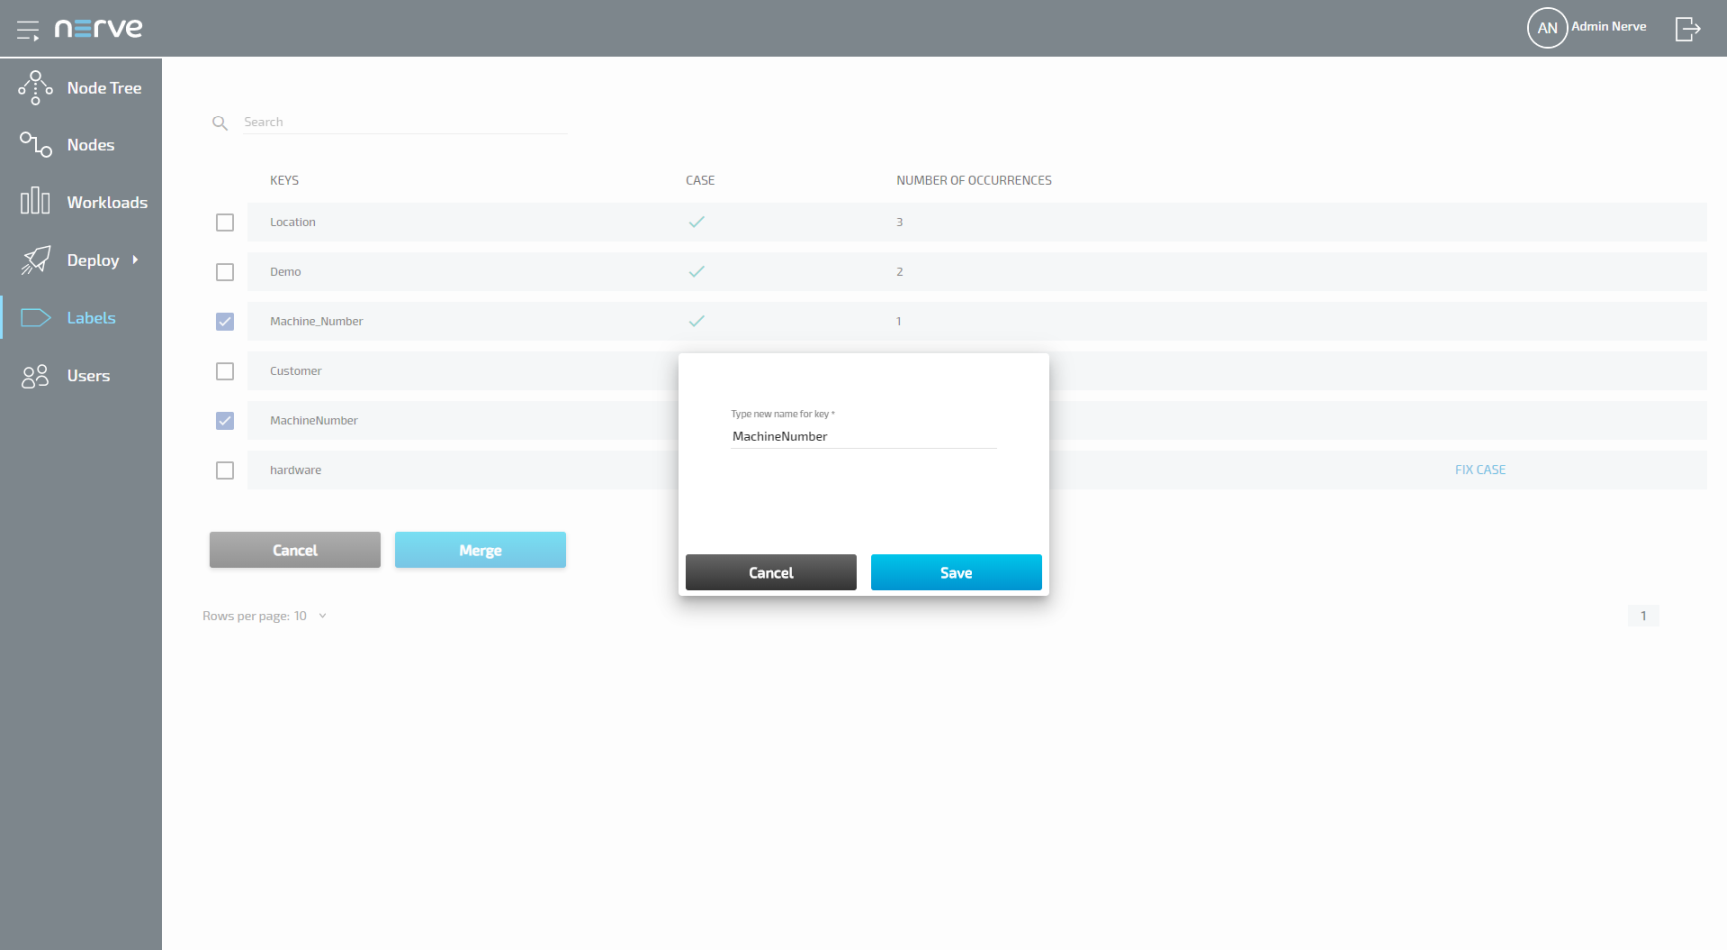Click the Workloads bar chart icon
The width and height of the screenshot is (1727, 950).
(x=35, y=202)
